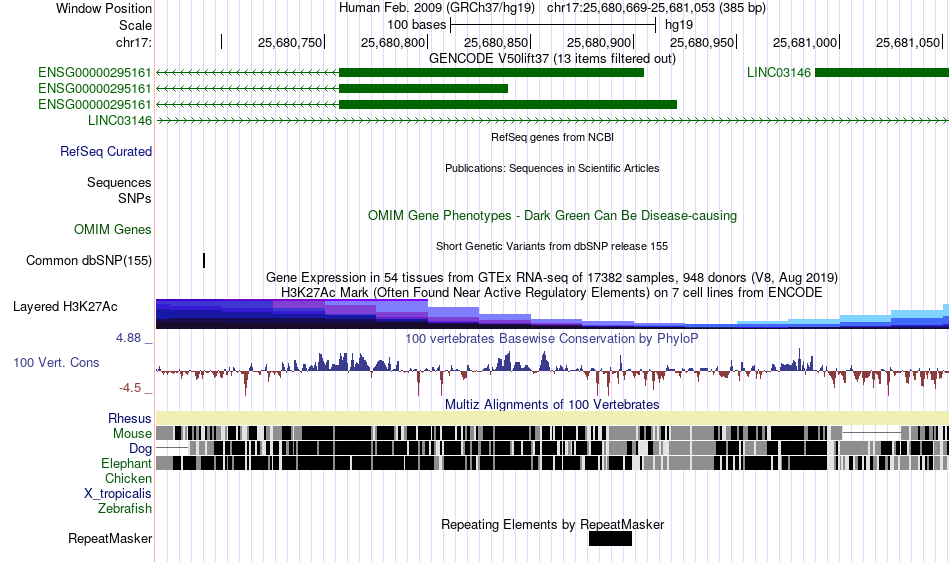The width and height of the screenshot is (950, 562).
Task: Click the longest ENSG00000295161 exon block
Action: point(508,104)
